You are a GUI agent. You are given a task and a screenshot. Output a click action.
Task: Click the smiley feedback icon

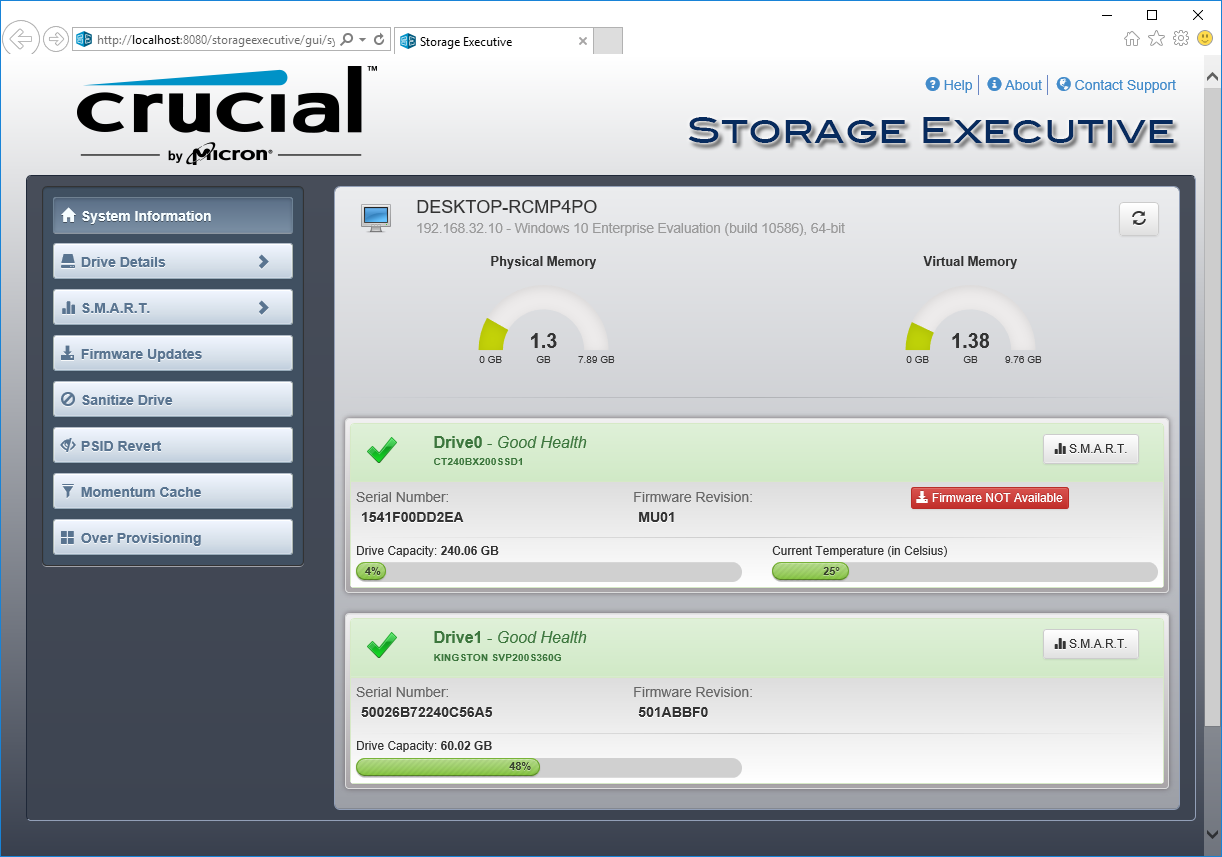(1205, 38)
